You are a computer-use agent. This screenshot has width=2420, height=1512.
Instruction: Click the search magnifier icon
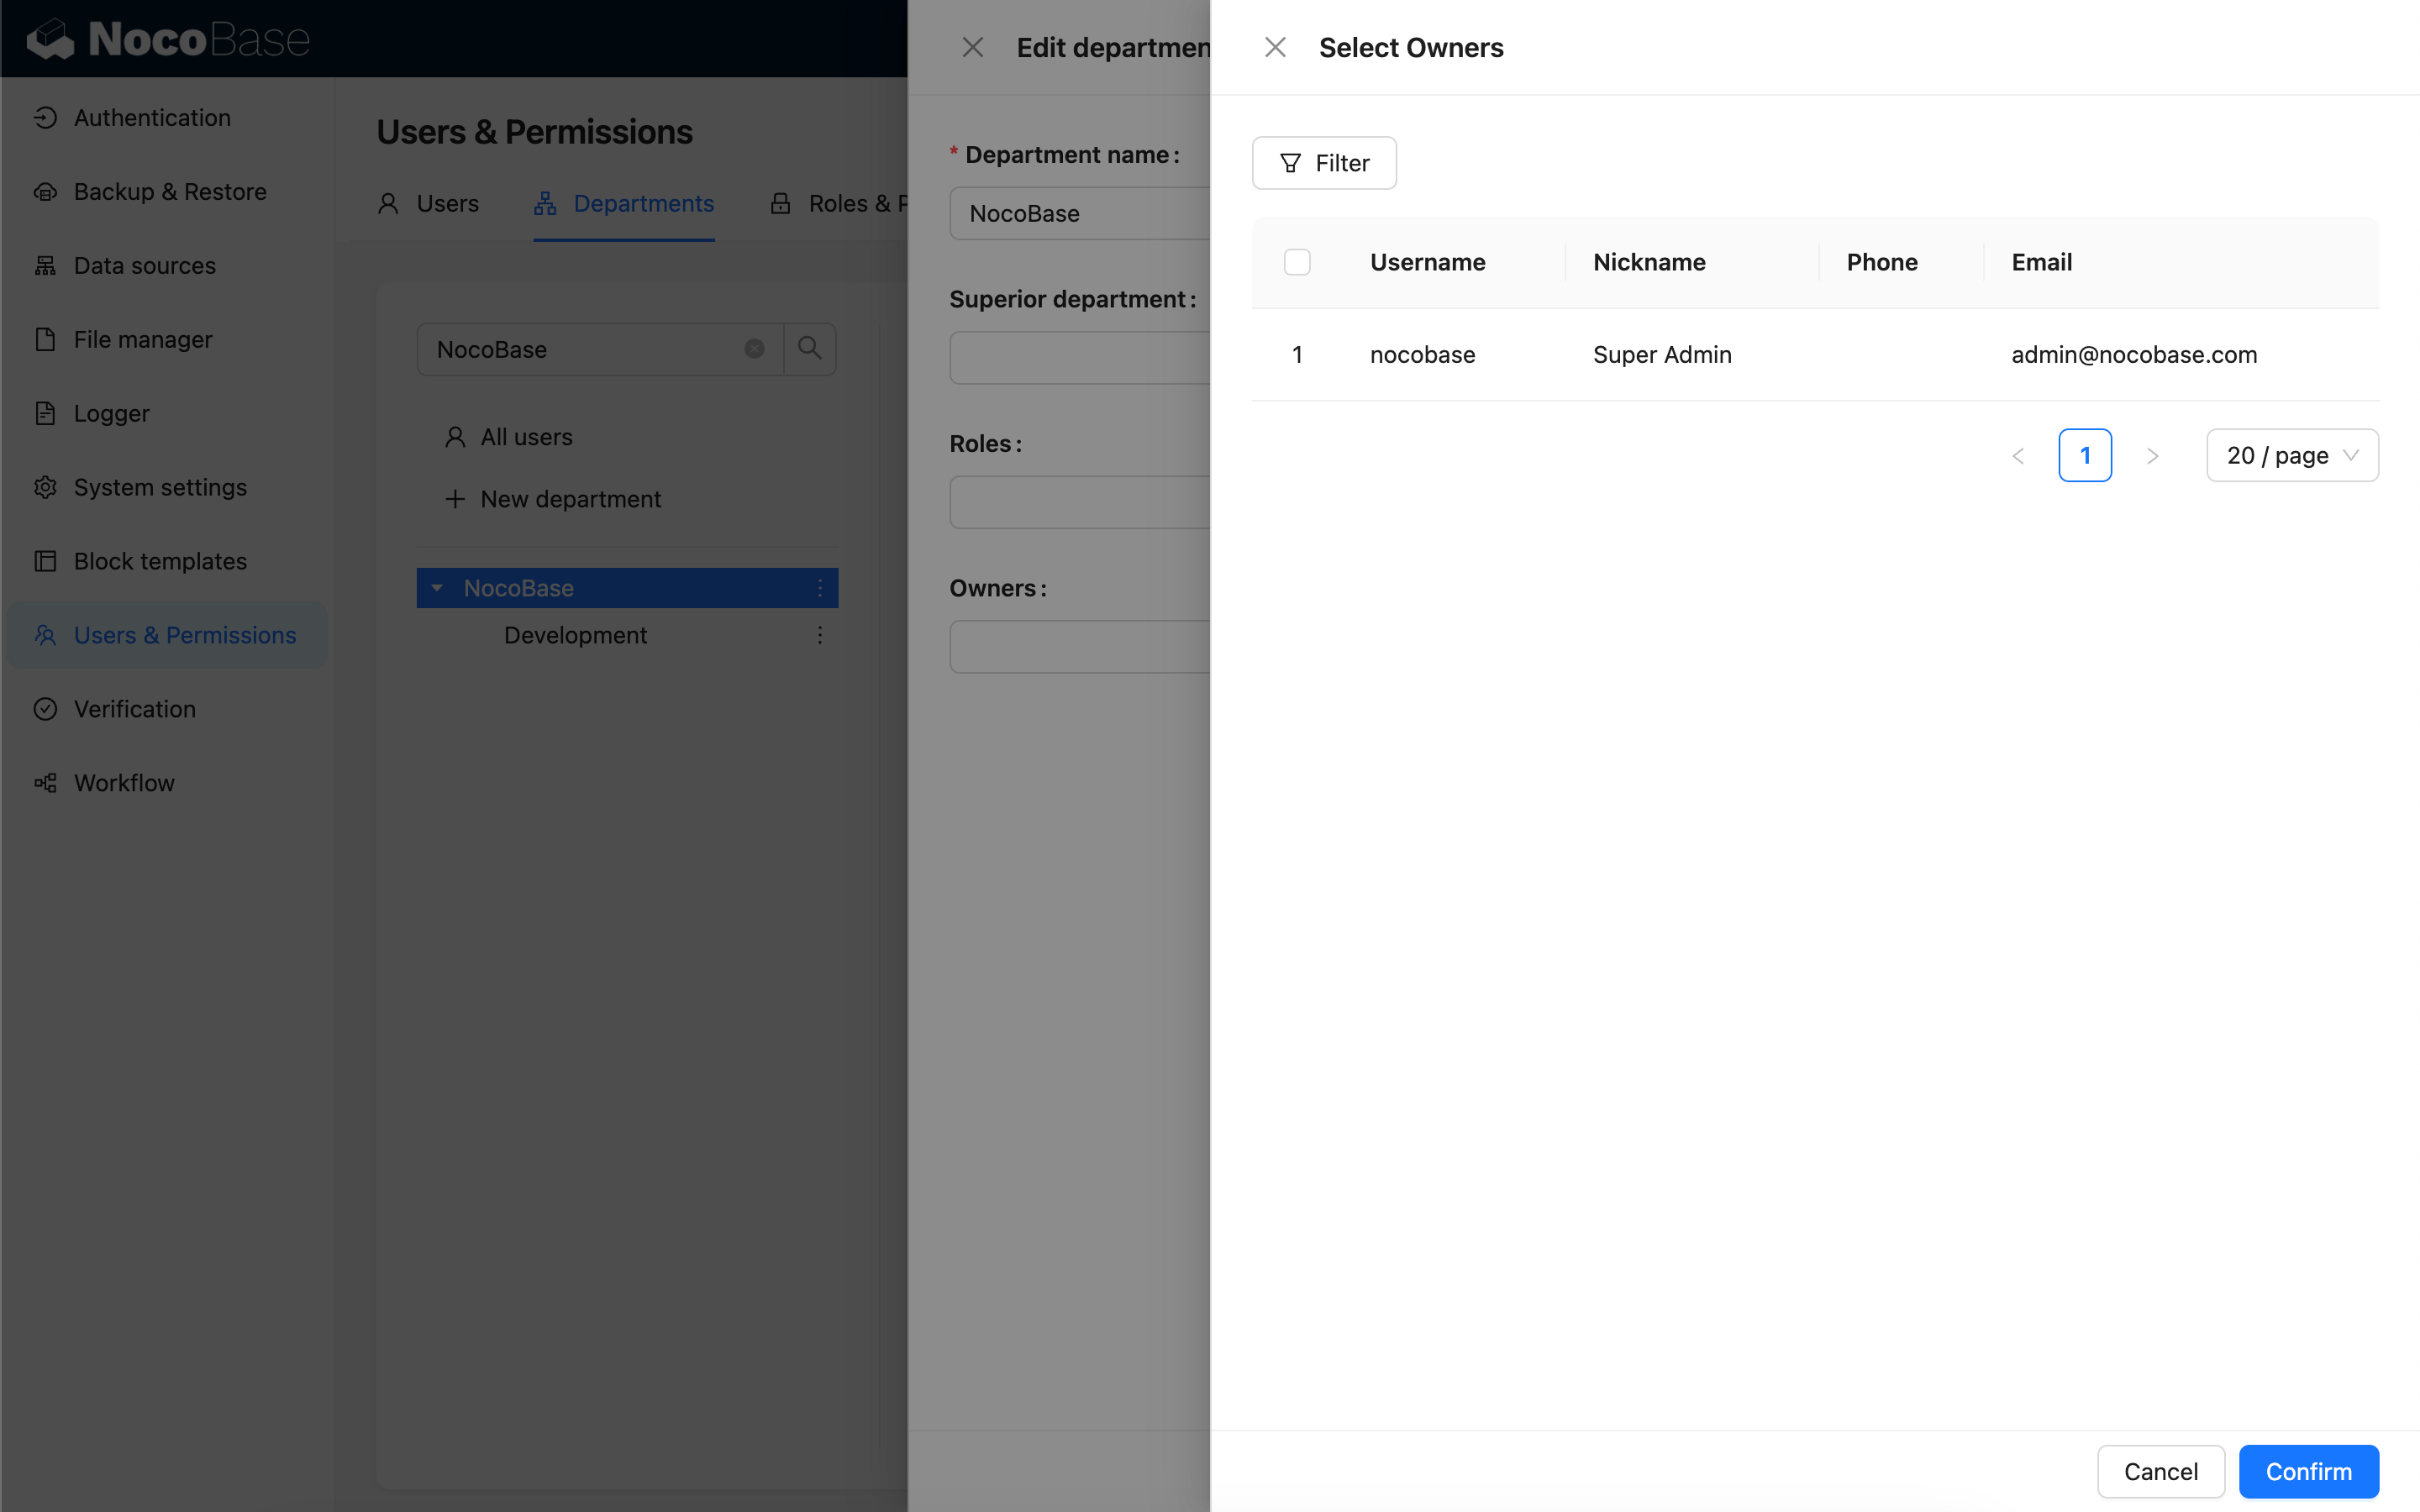point(809,349)
